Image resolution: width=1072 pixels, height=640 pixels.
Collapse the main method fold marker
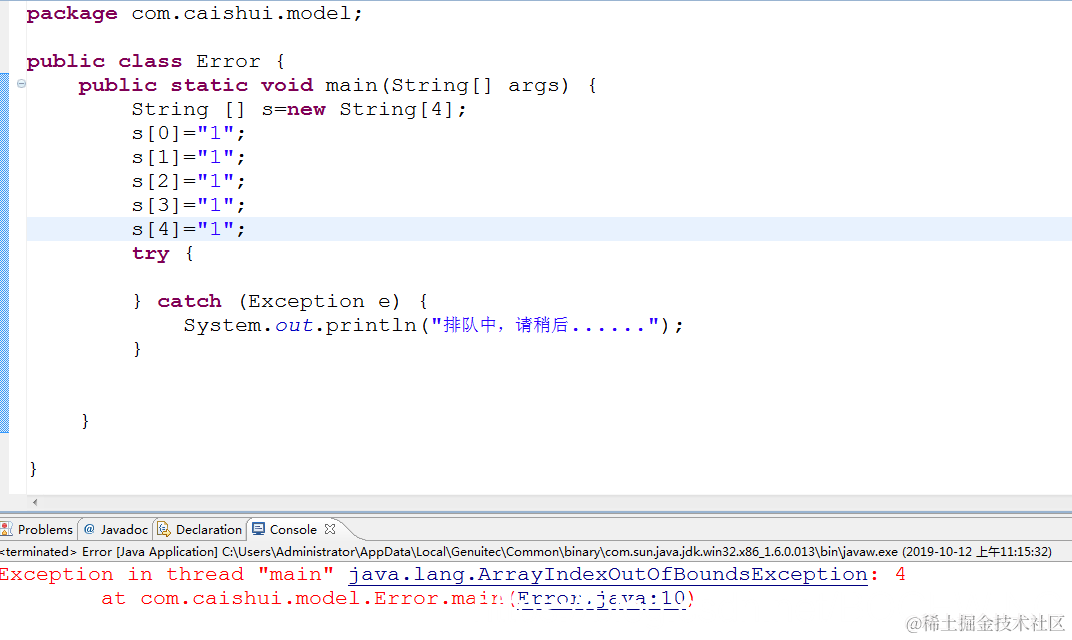tap(21, 83)
